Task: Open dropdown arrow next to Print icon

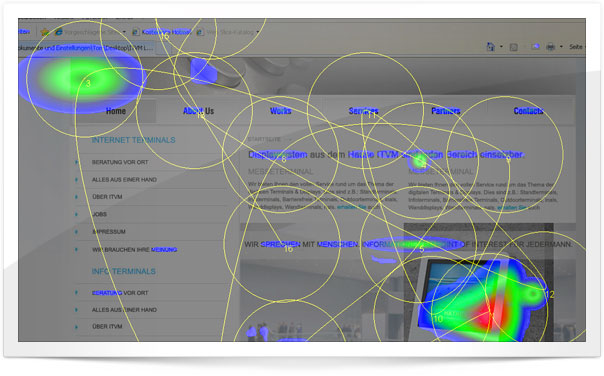Action: 561,47
